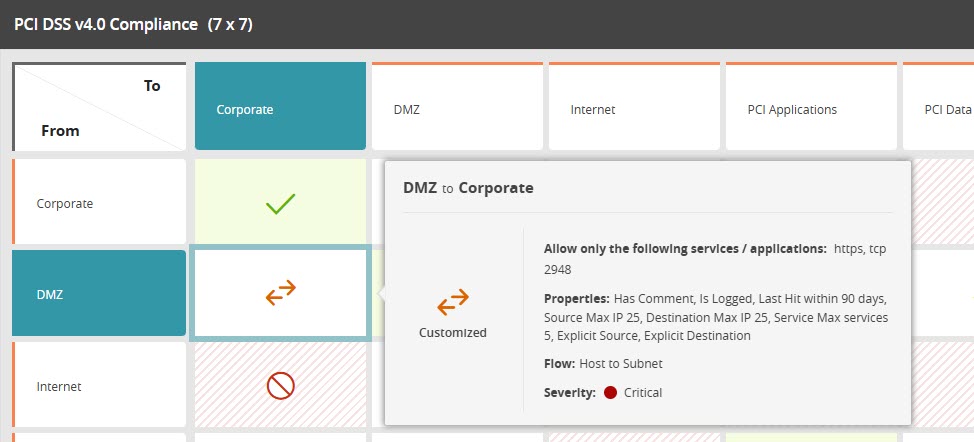Click the Customized arrows icon in the popup
974x442 pixels.
pos(453,301)
